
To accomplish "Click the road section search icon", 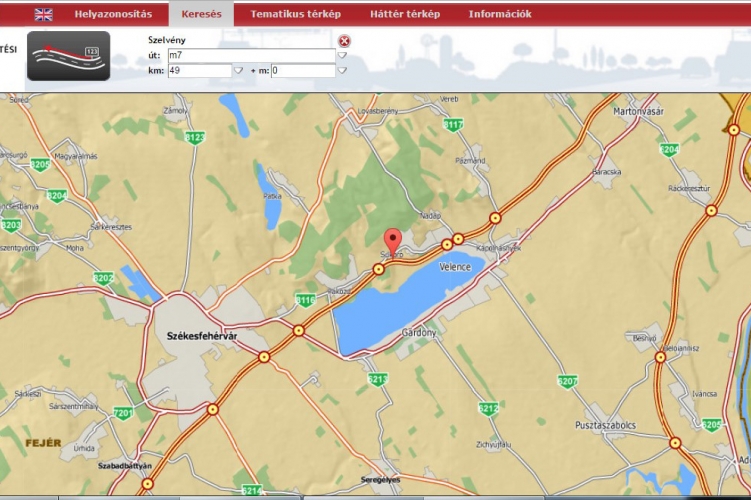I will [x=68, y=56].
